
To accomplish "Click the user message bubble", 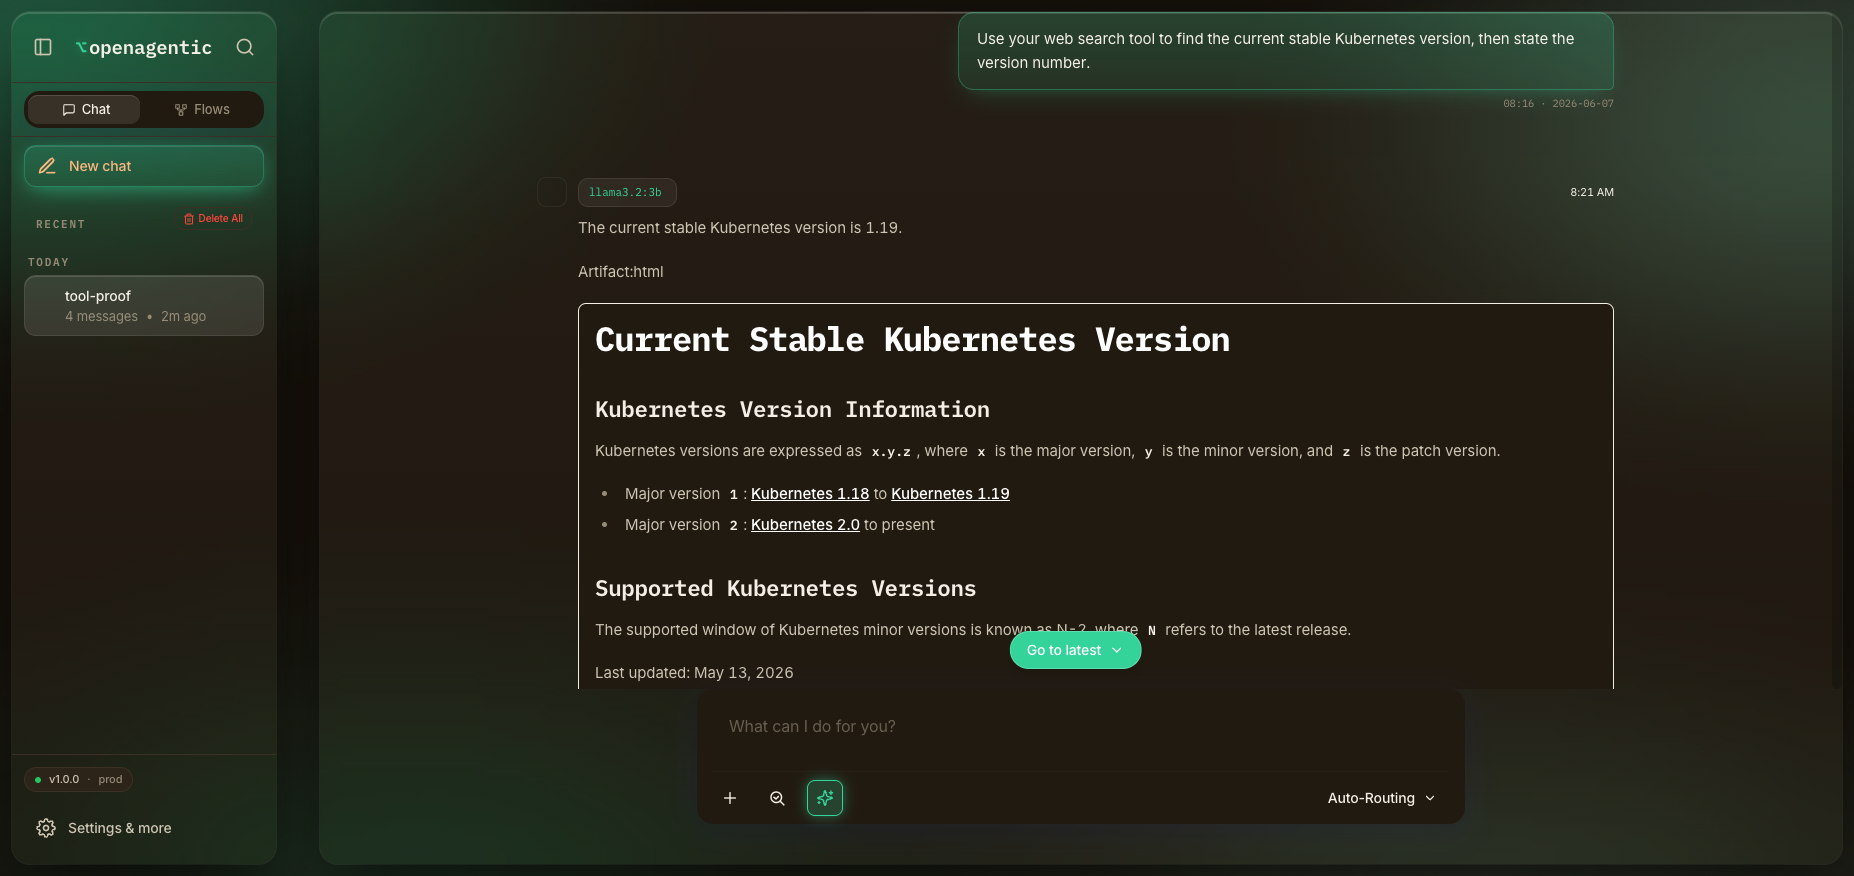I will pyautogui.click(x=1286, y=51).
